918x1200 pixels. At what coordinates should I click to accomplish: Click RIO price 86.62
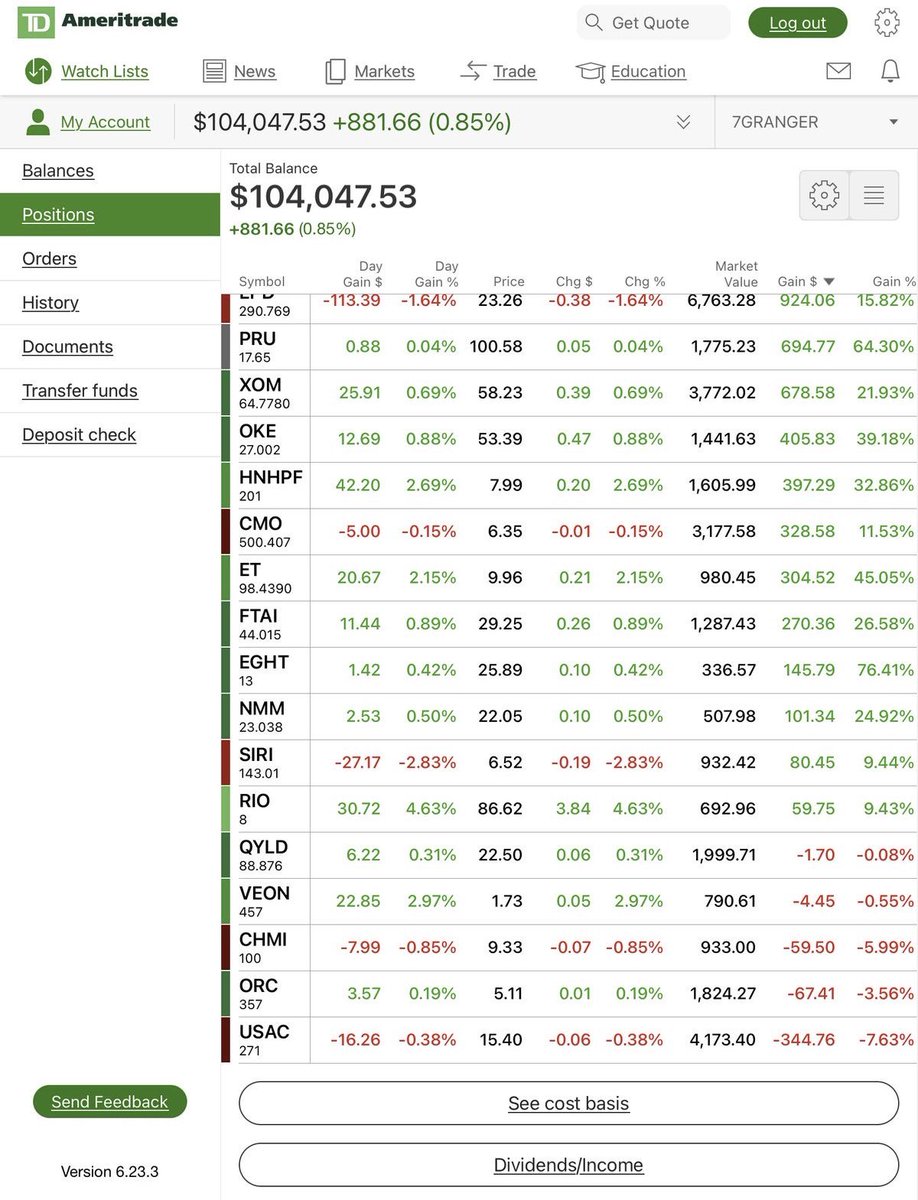(500, 809)
